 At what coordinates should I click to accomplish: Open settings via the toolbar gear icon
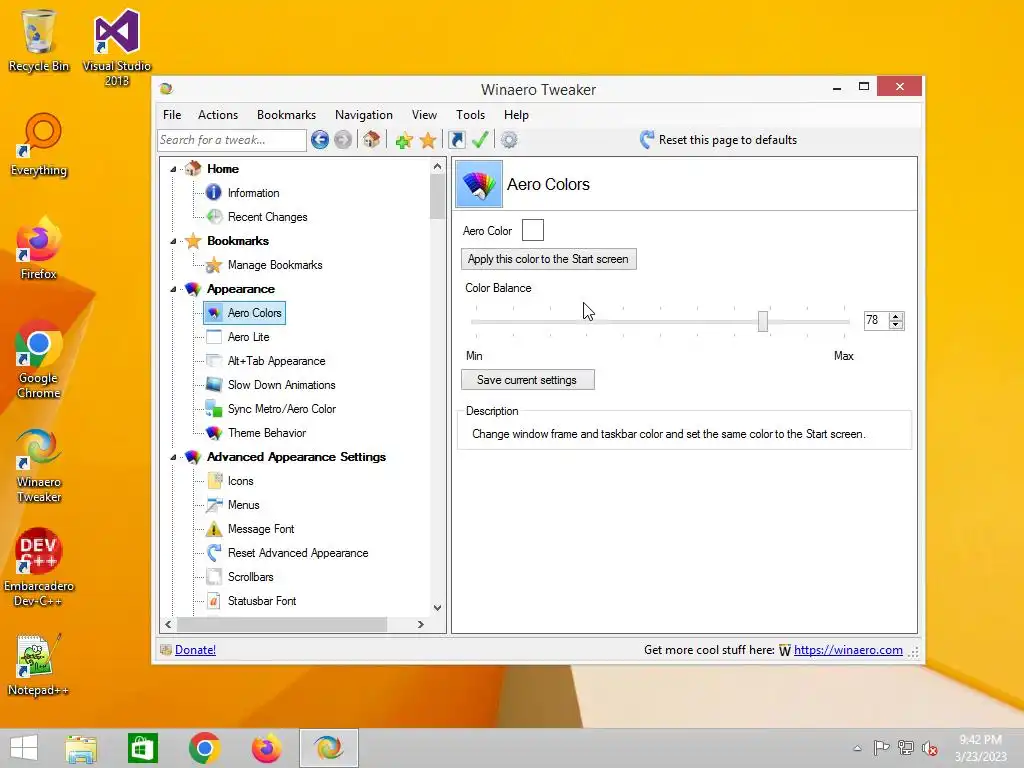tap(509, 140)
